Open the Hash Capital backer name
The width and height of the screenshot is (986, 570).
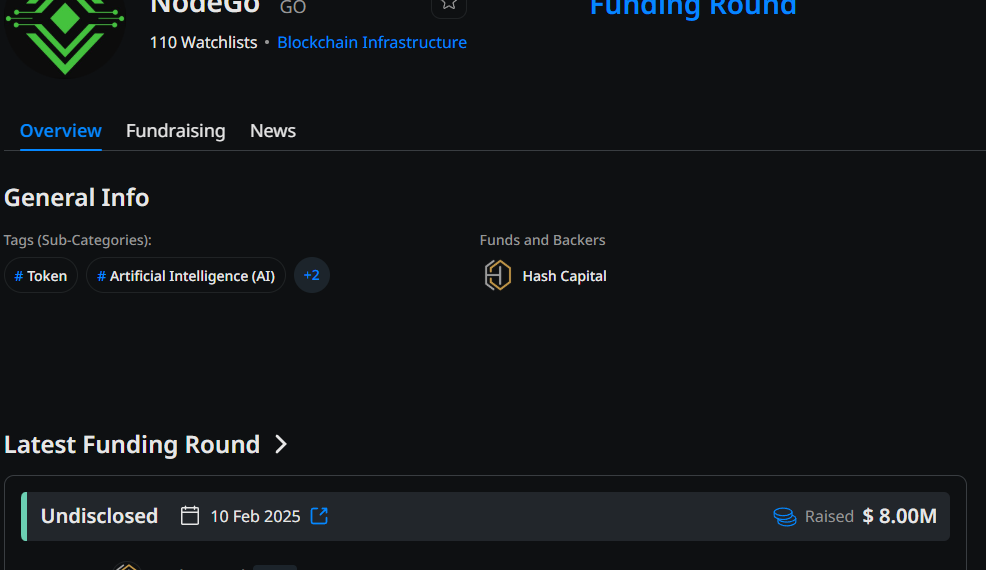click(x=564, y=276)
